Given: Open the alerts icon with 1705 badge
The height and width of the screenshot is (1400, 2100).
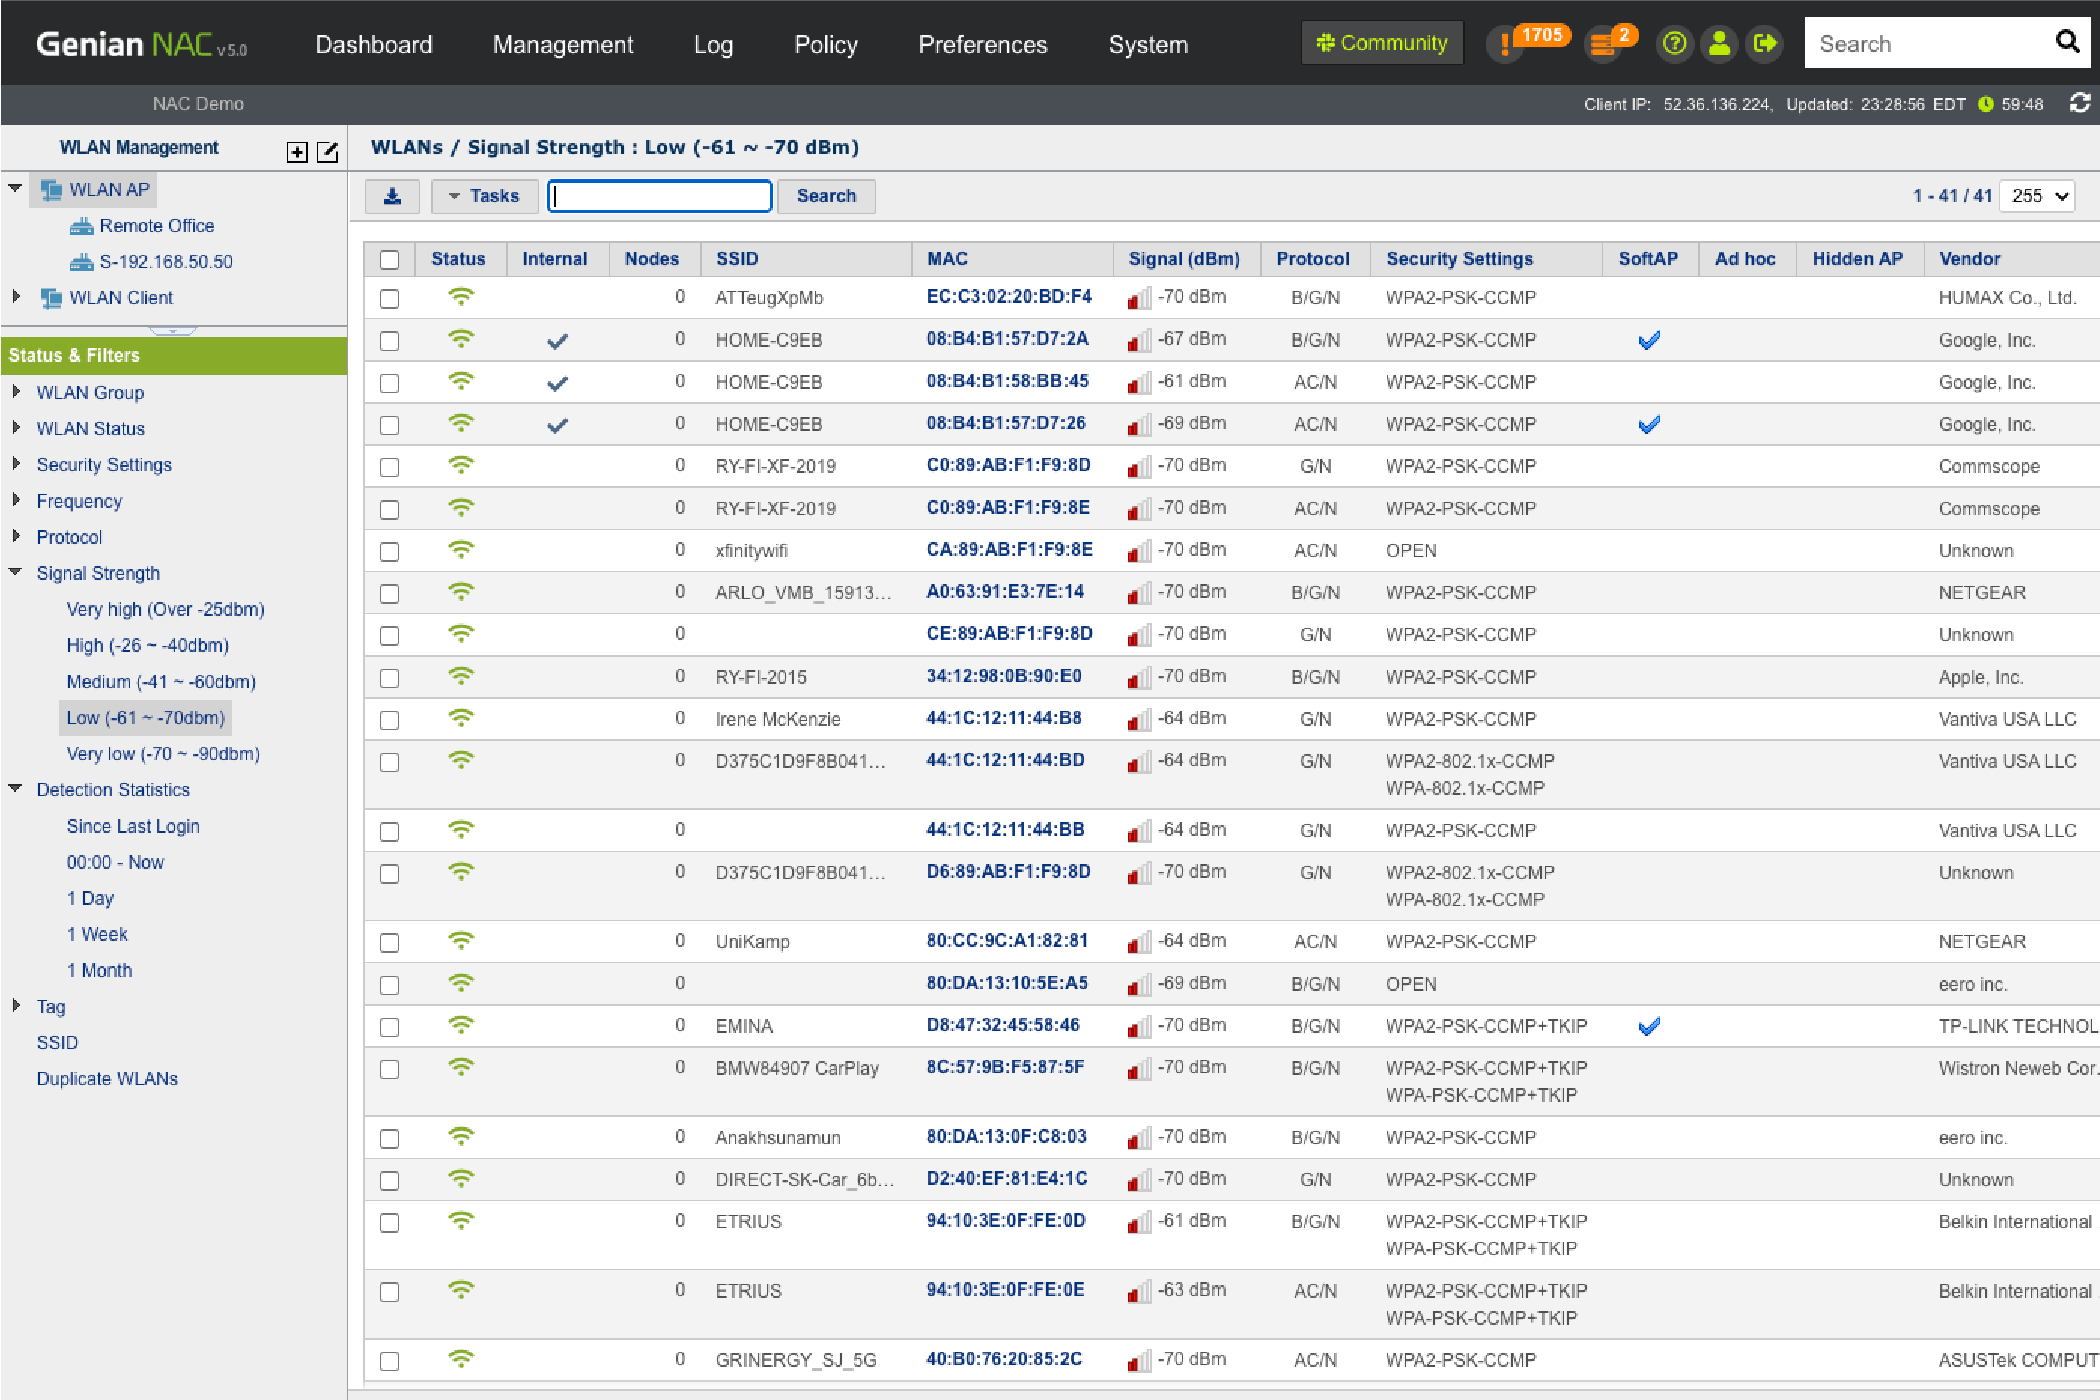Looking at the screenshot, I should click(x=1505, y=44).
